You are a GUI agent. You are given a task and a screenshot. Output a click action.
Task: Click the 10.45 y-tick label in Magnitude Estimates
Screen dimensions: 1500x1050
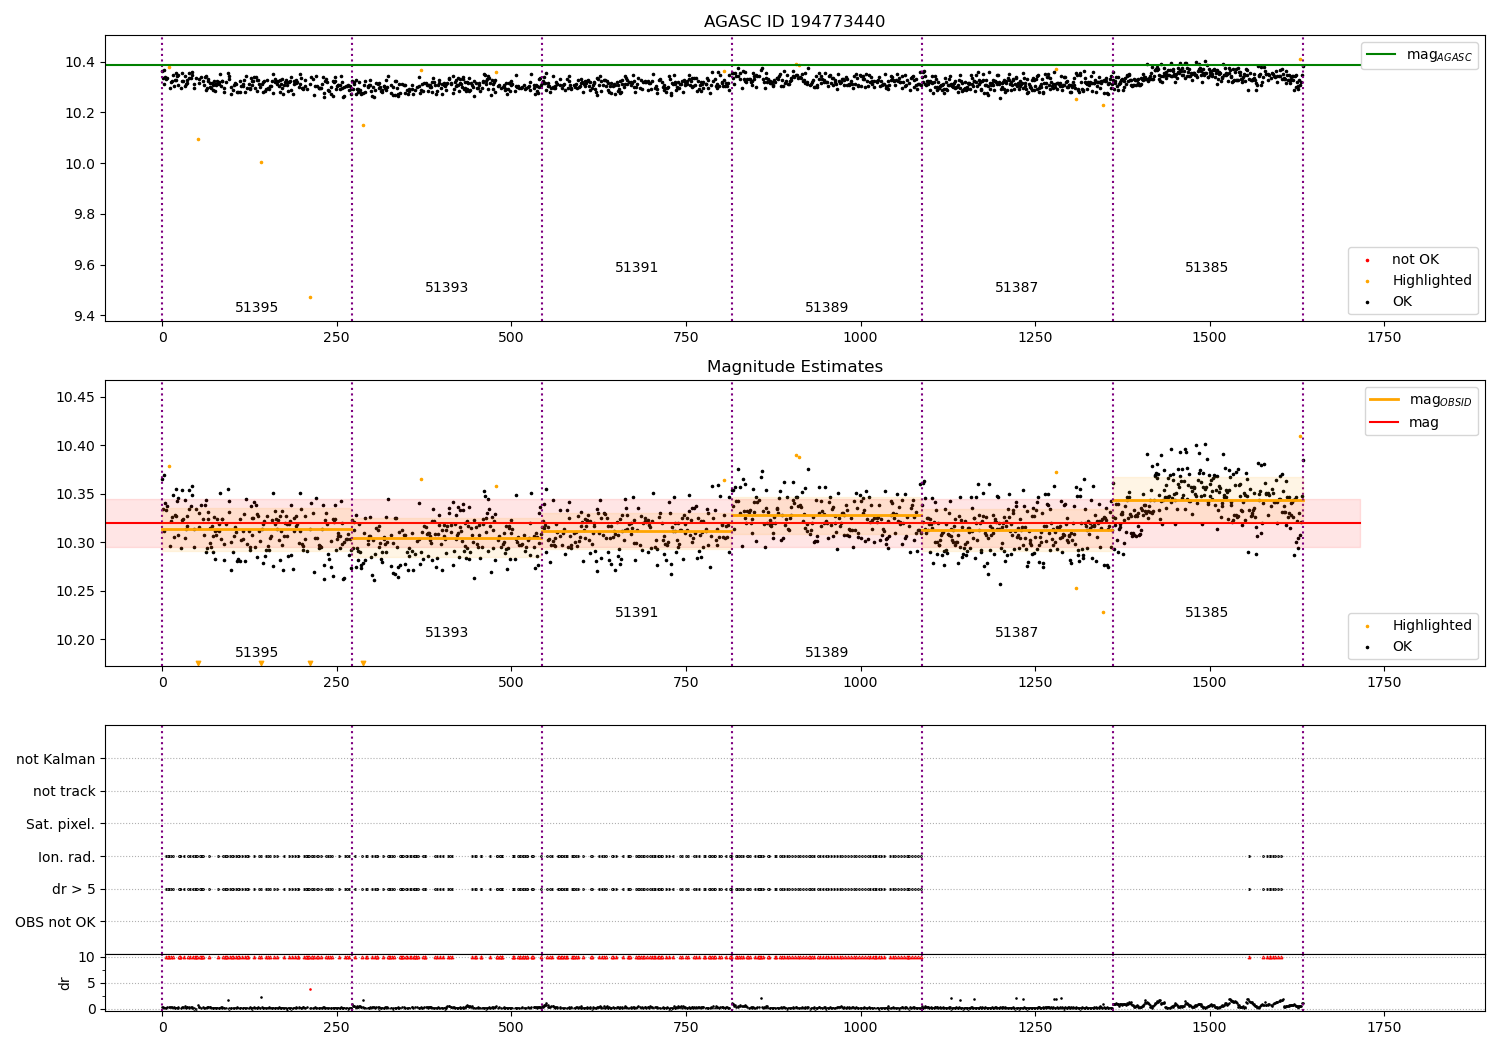click(x=76, y=398)
